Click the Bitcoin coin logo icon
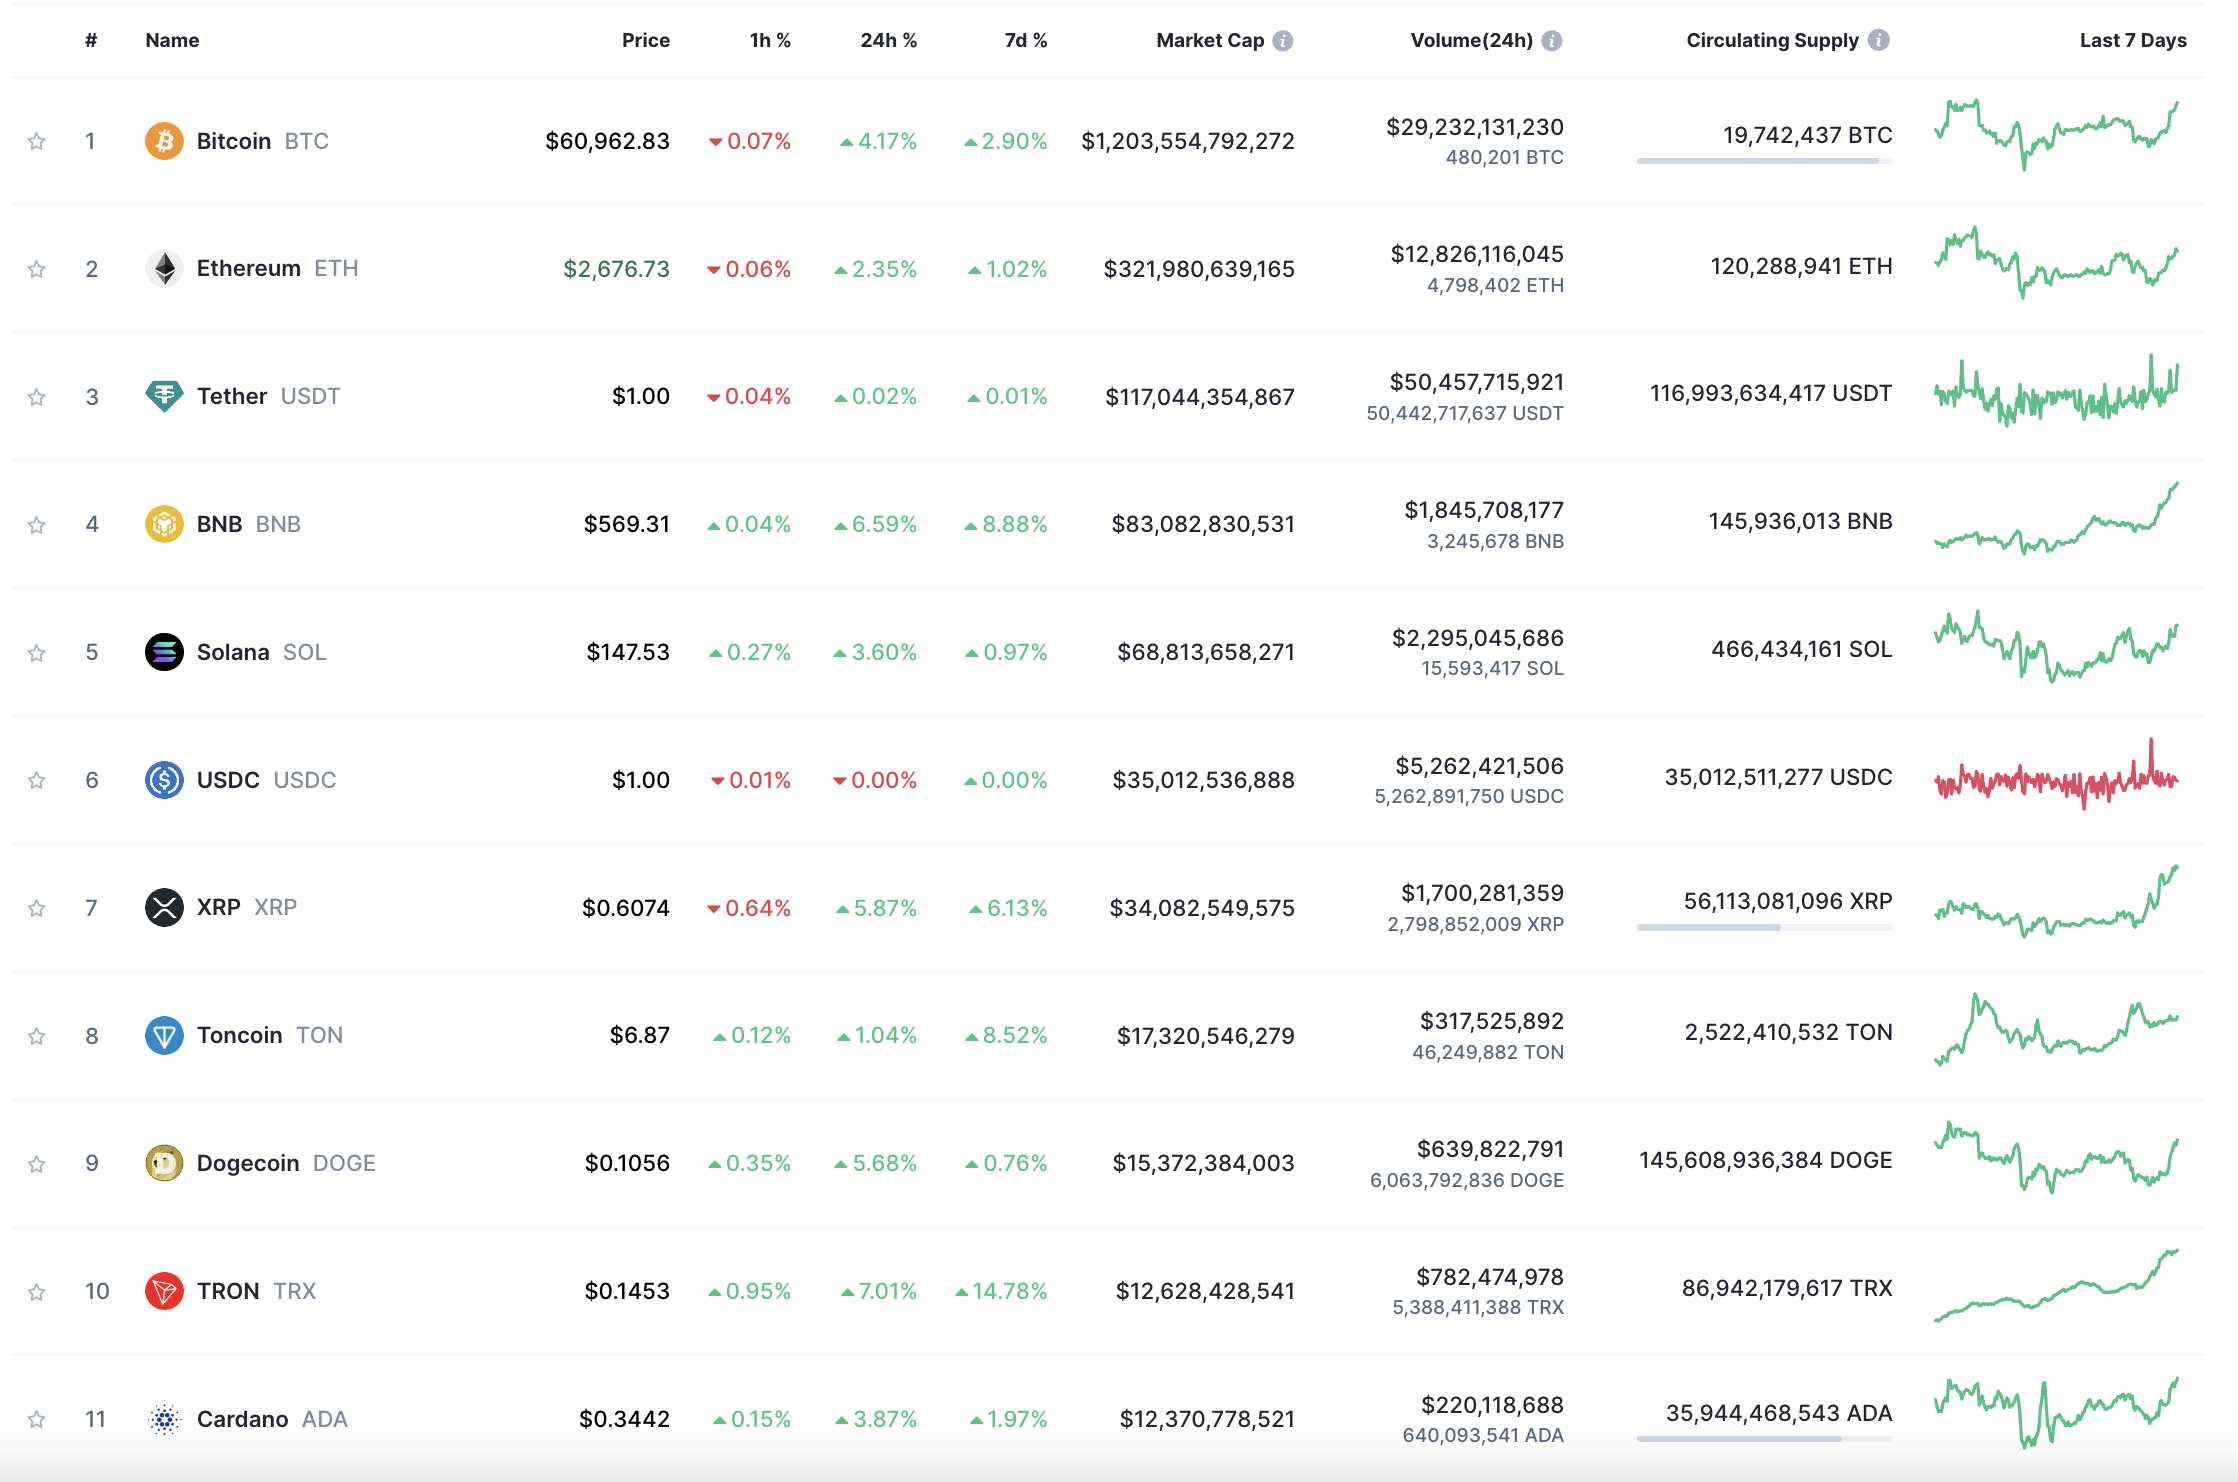The image size is (2238, 1482). pos(164,141)
